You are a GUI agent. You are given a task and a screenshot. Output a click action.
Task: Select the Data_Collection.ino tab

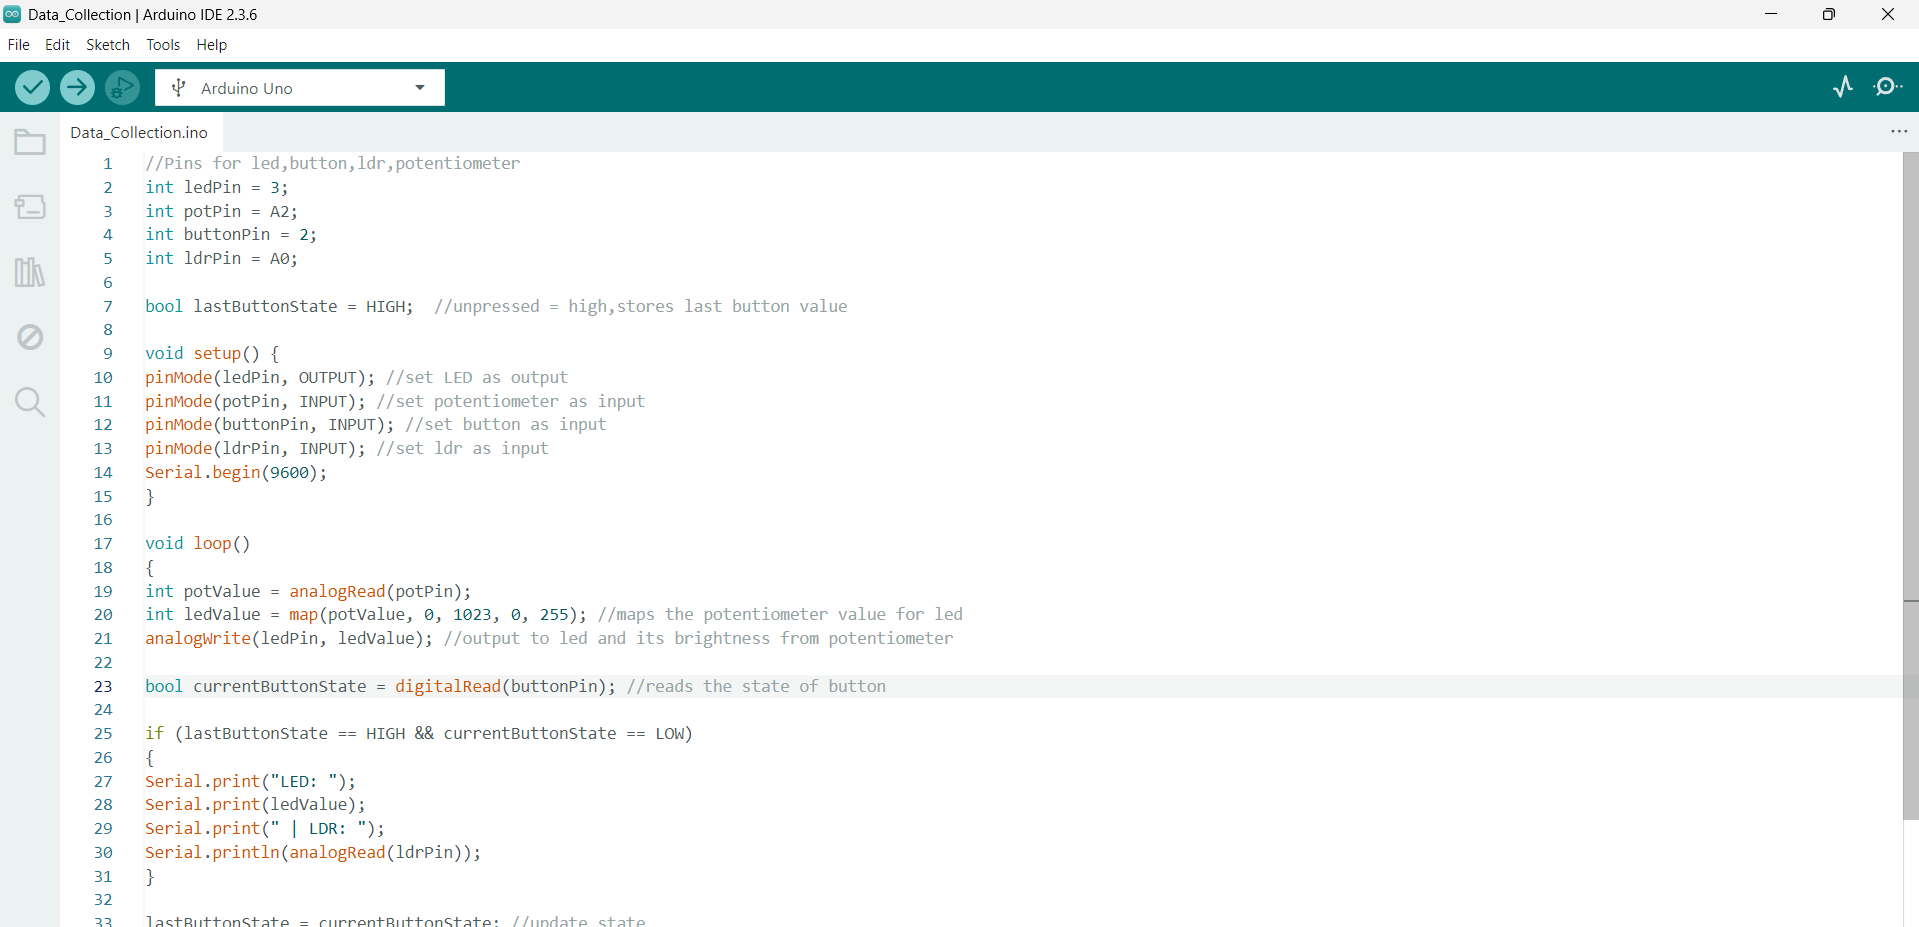pyautogui.click(x=139, y=132)
